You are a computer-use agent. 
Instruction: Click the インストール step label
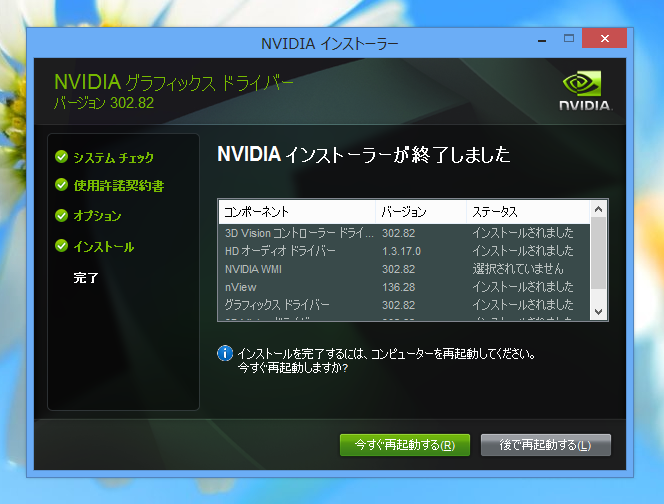(x=104, y=246)
